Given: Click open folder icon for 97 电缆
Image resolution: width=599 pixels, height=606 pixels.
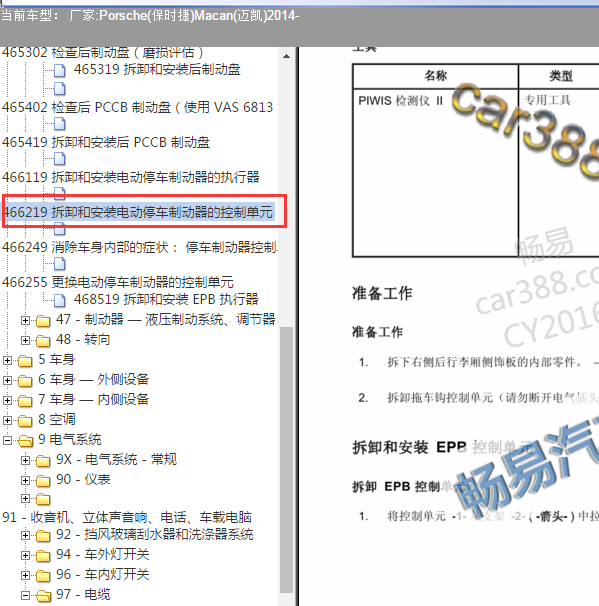Looking at the screenshot, I should 43,596.
